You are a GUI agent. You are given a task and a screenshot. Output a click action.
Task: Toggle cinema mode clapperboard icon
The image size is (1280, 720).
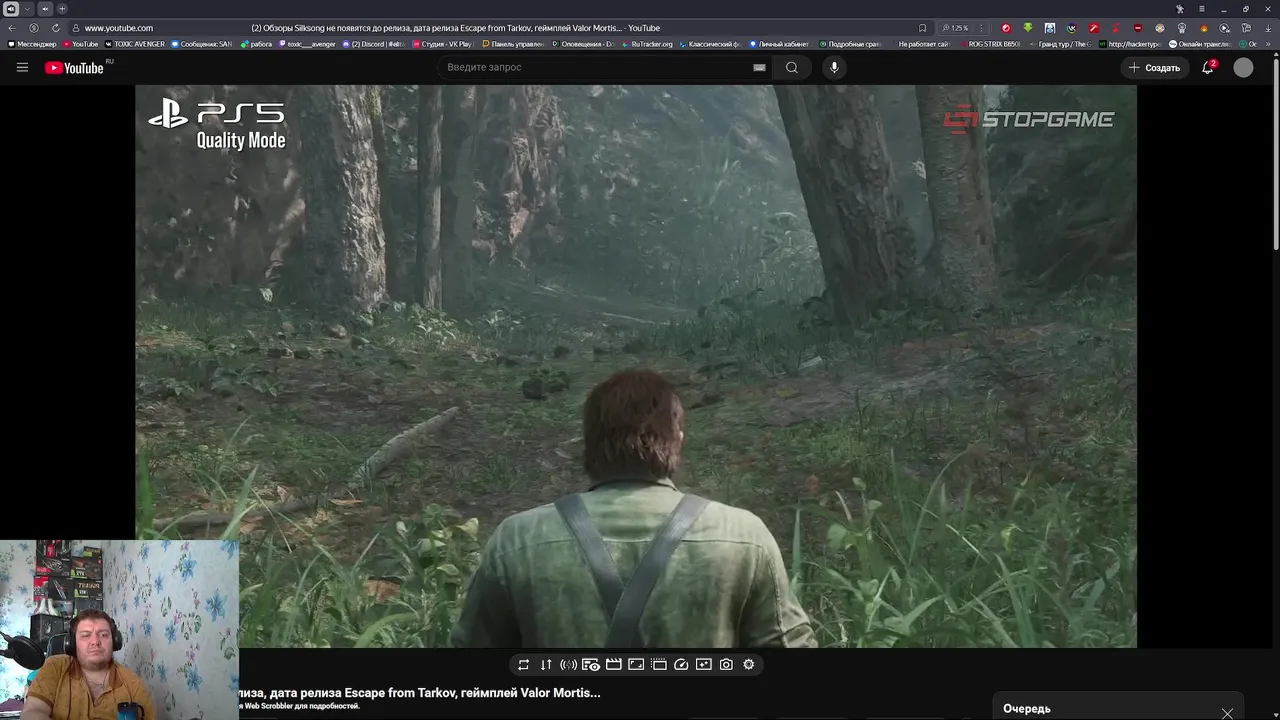[614, 664]
